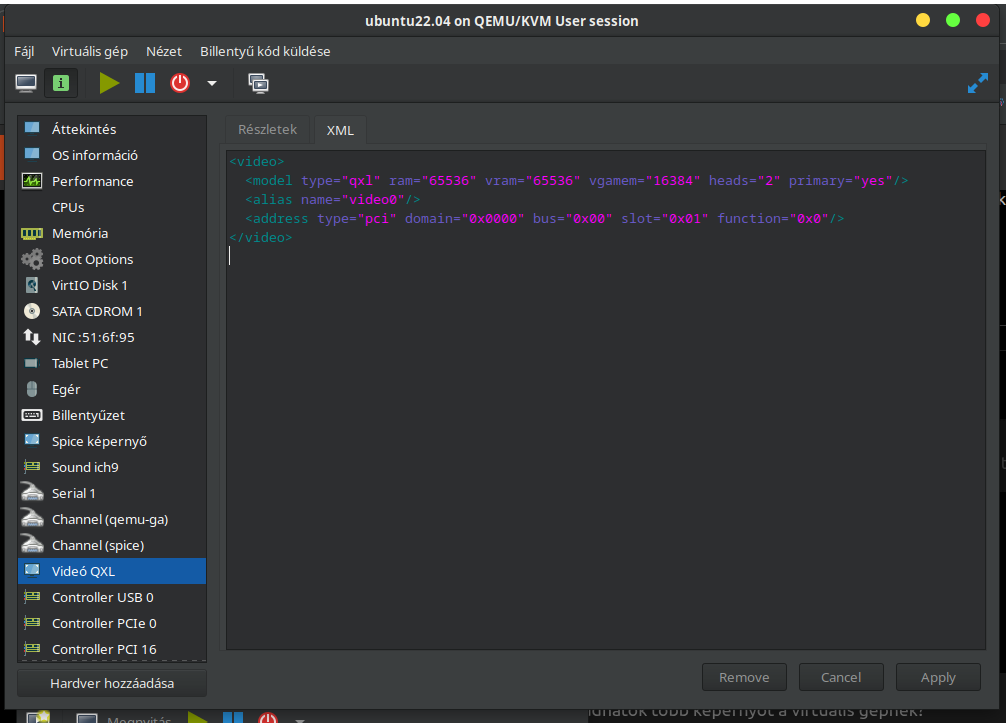Open the Nézet menu

point(164,51)
